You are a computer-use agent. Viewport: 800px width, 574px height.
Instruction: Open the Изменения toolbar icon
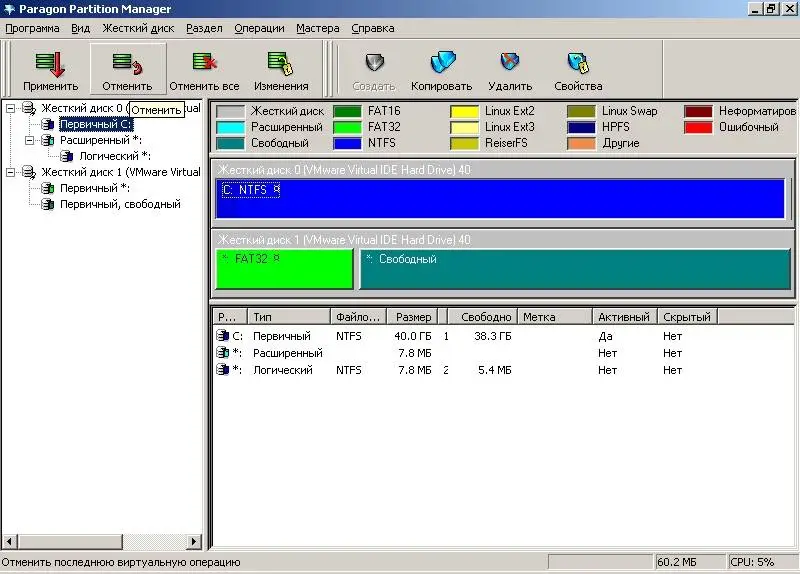281,63
